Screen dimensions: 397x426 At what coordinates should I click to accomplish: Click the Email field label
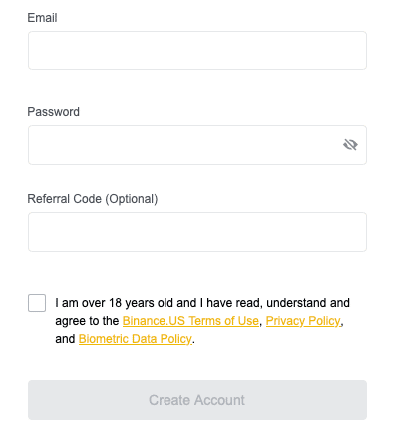(x=42, y=18)
